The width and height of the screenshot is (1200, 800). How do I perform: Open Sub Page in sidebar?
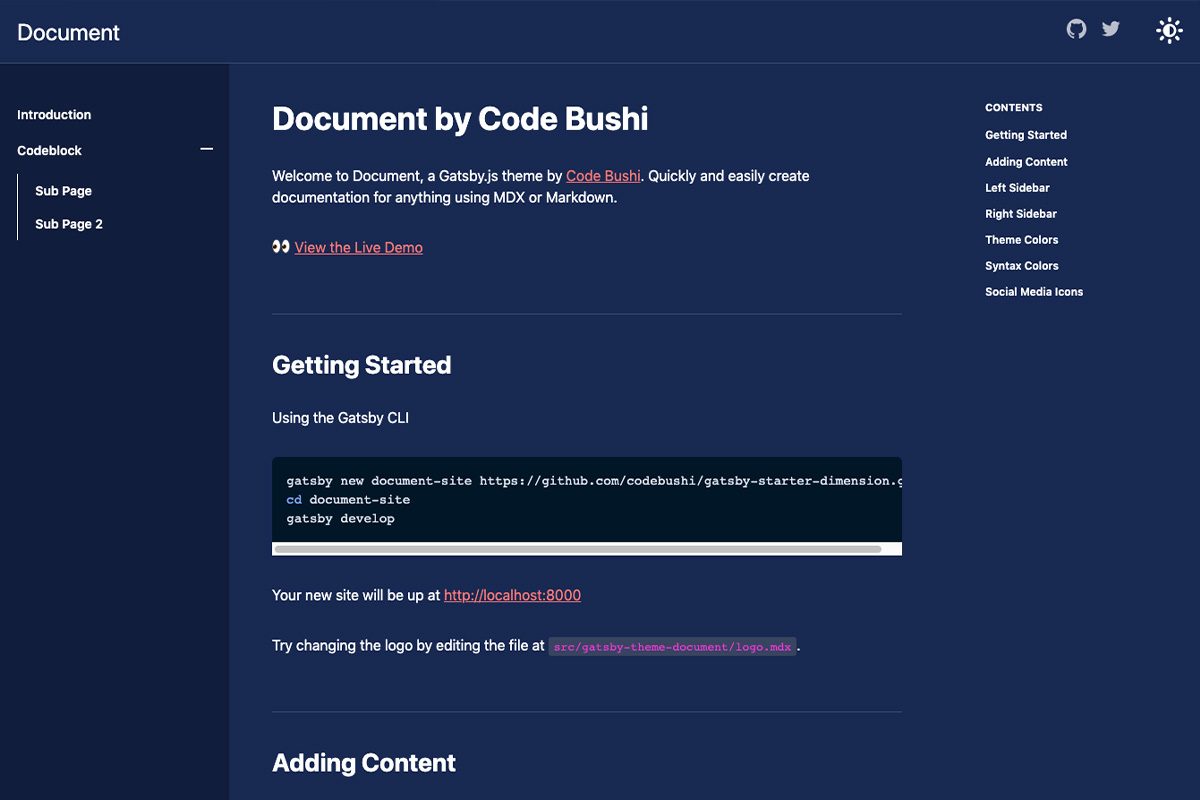(63, 191)
